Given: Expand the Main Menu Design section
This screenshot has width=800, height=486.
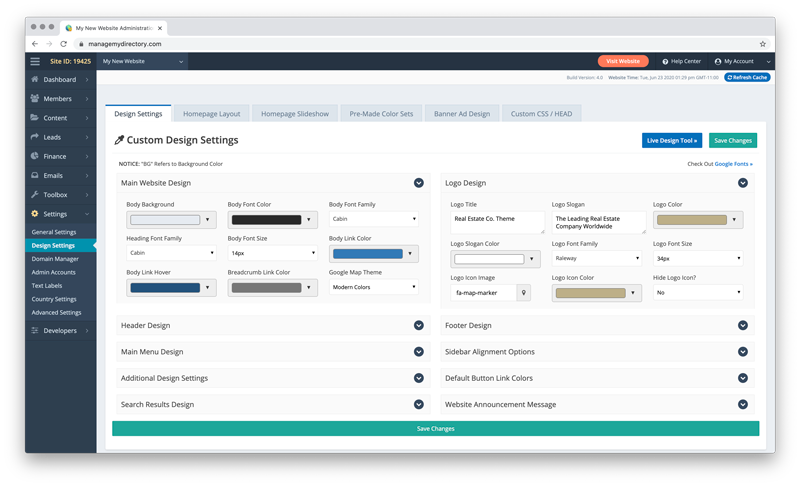Looking at the screenshot, I should coord(418,351).
